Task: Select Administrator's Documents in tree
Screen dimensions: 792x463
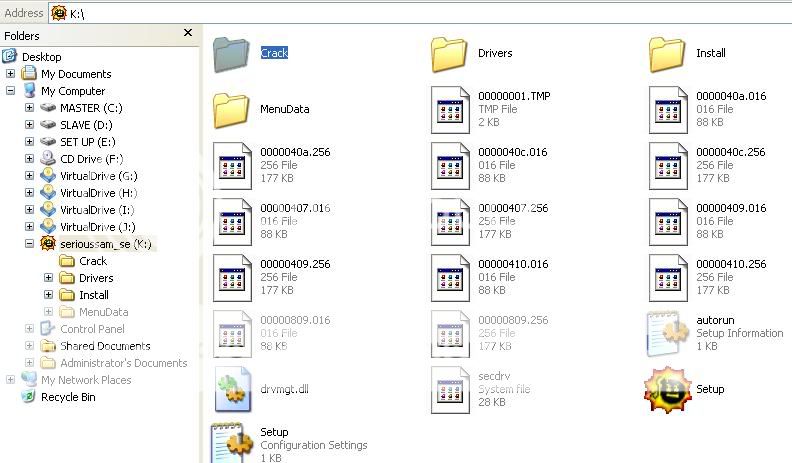Action: (x=124, y=363)
